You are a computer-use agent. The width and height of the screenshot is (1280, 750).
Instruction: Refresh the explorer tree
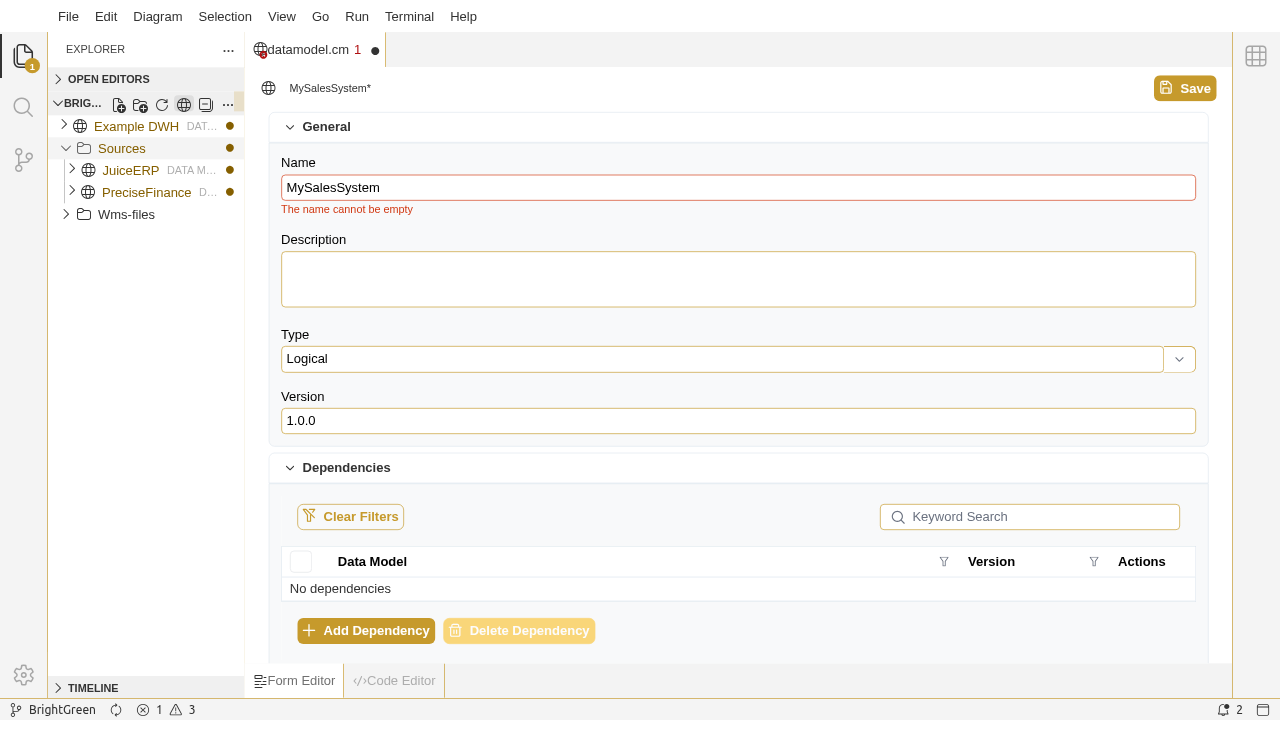click(x=162, y=105)
